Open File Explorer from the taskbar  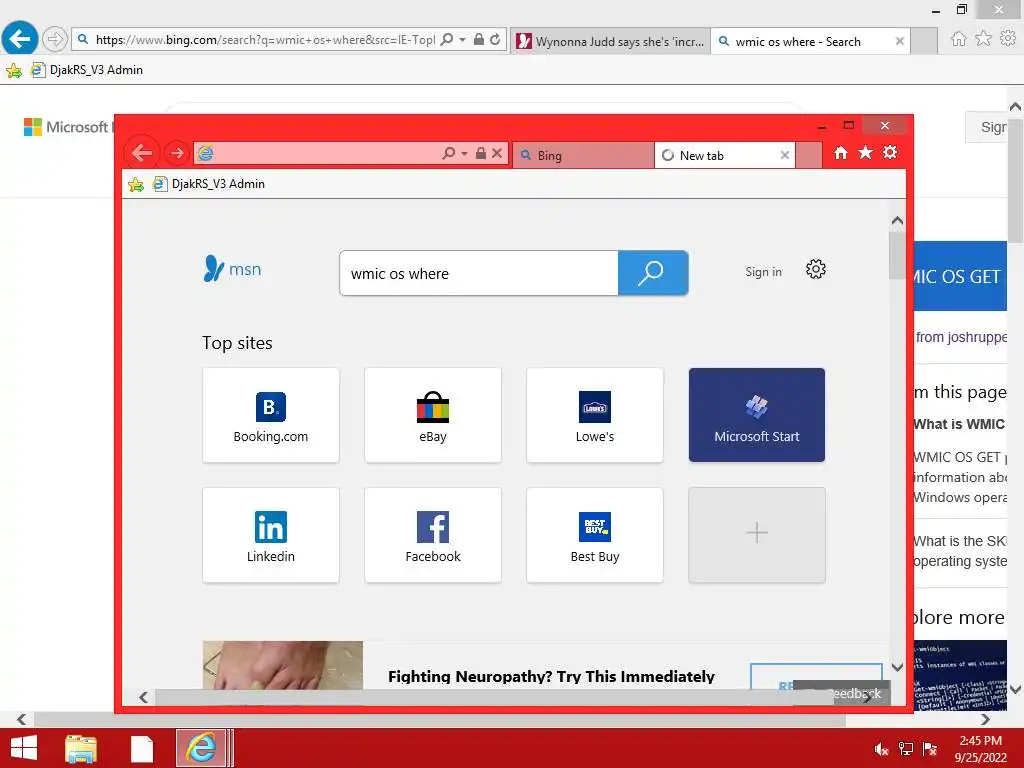81,749
